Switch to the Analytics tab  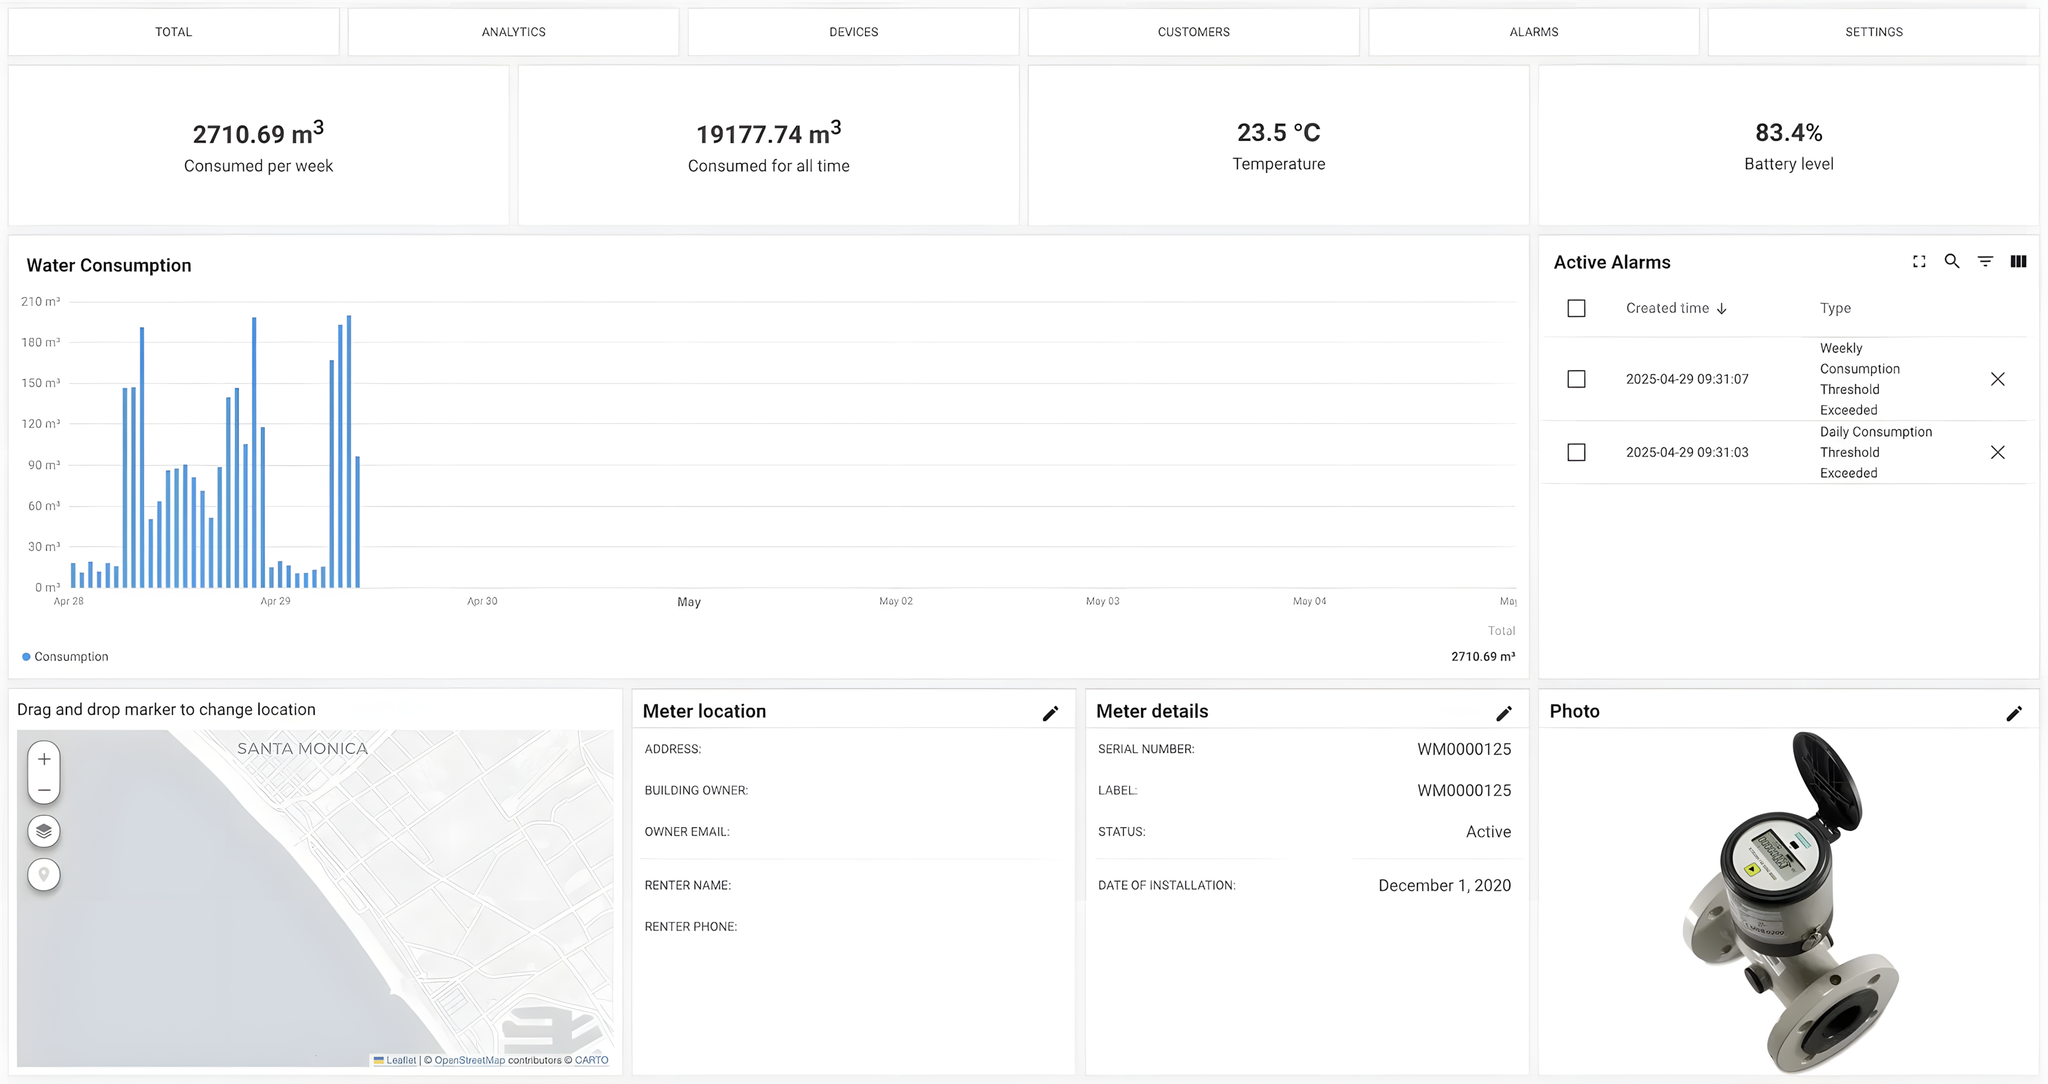pyautogui.click(x=513, y=32)
